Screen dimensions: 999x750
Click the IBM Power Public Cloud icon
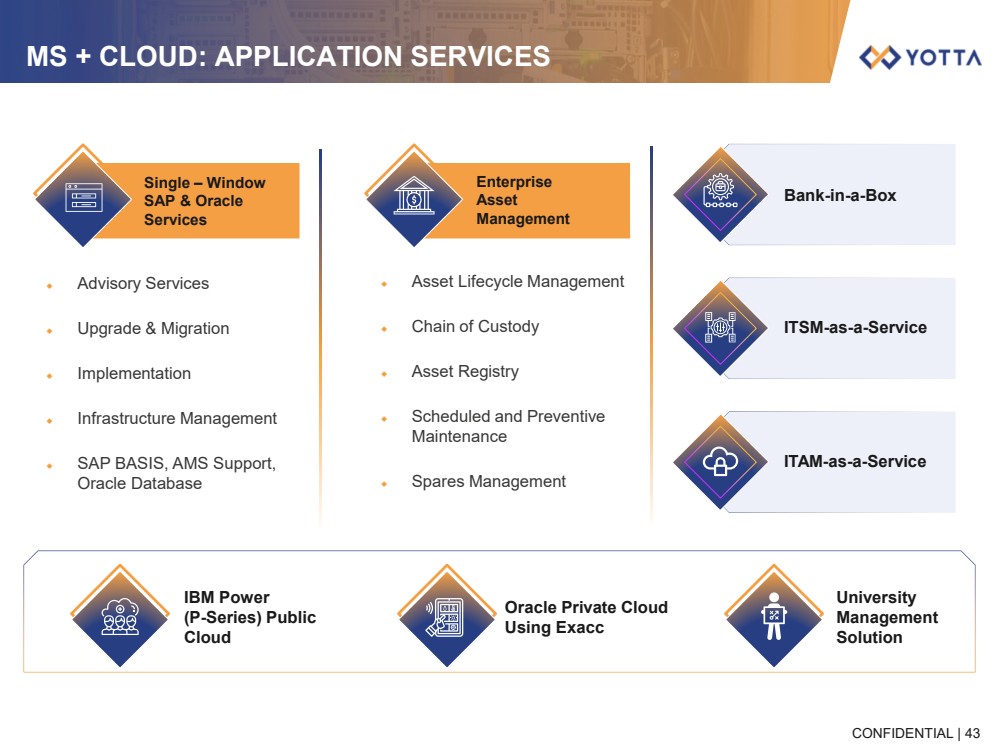pos(120,618)
